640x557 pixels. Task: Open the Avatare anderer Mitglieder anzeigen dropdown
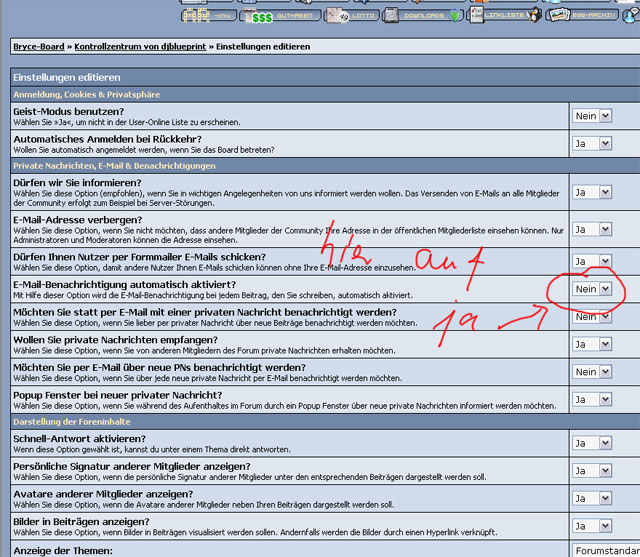(592, 498)
